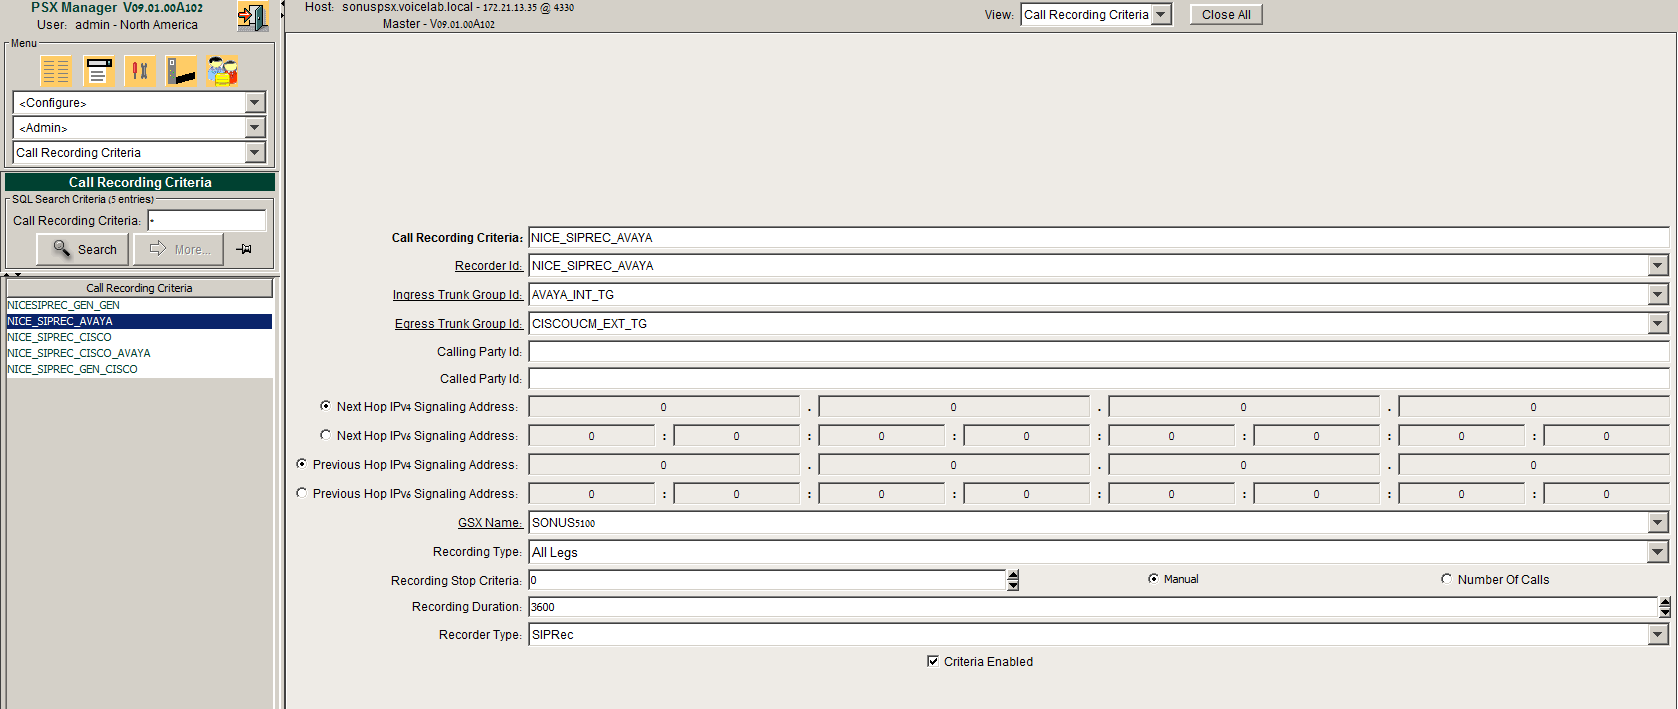Expand the Recorder Type dropdown
The height and width of the screenshot is (709, 1678).
tap(1658, 635)
